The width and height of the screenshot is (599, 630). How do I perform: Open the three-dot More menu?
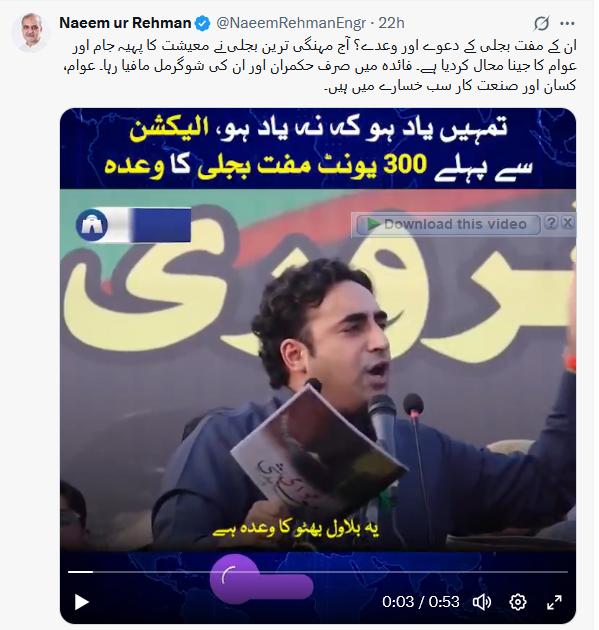click(x=567, y=24)
